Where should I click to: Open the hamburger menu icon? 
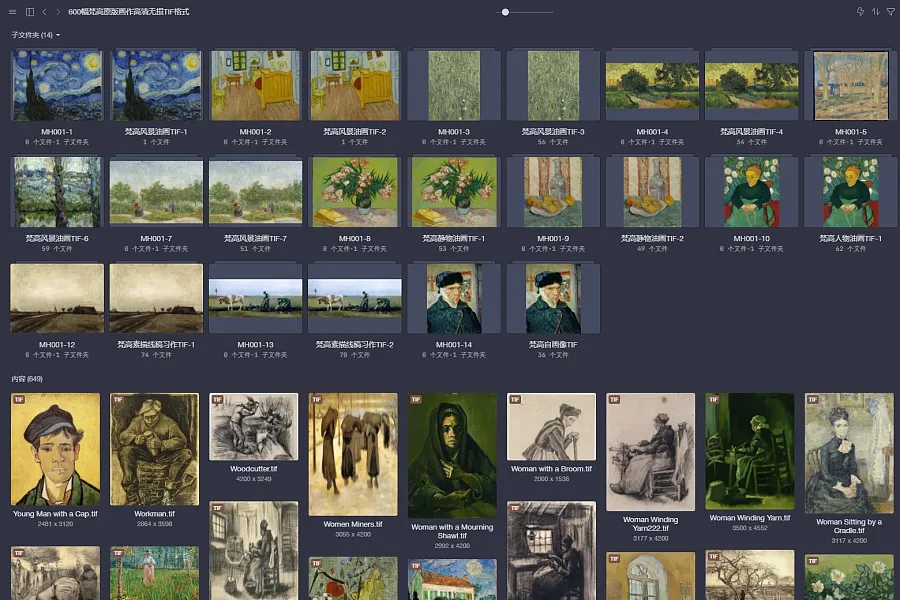pos(13,11)
